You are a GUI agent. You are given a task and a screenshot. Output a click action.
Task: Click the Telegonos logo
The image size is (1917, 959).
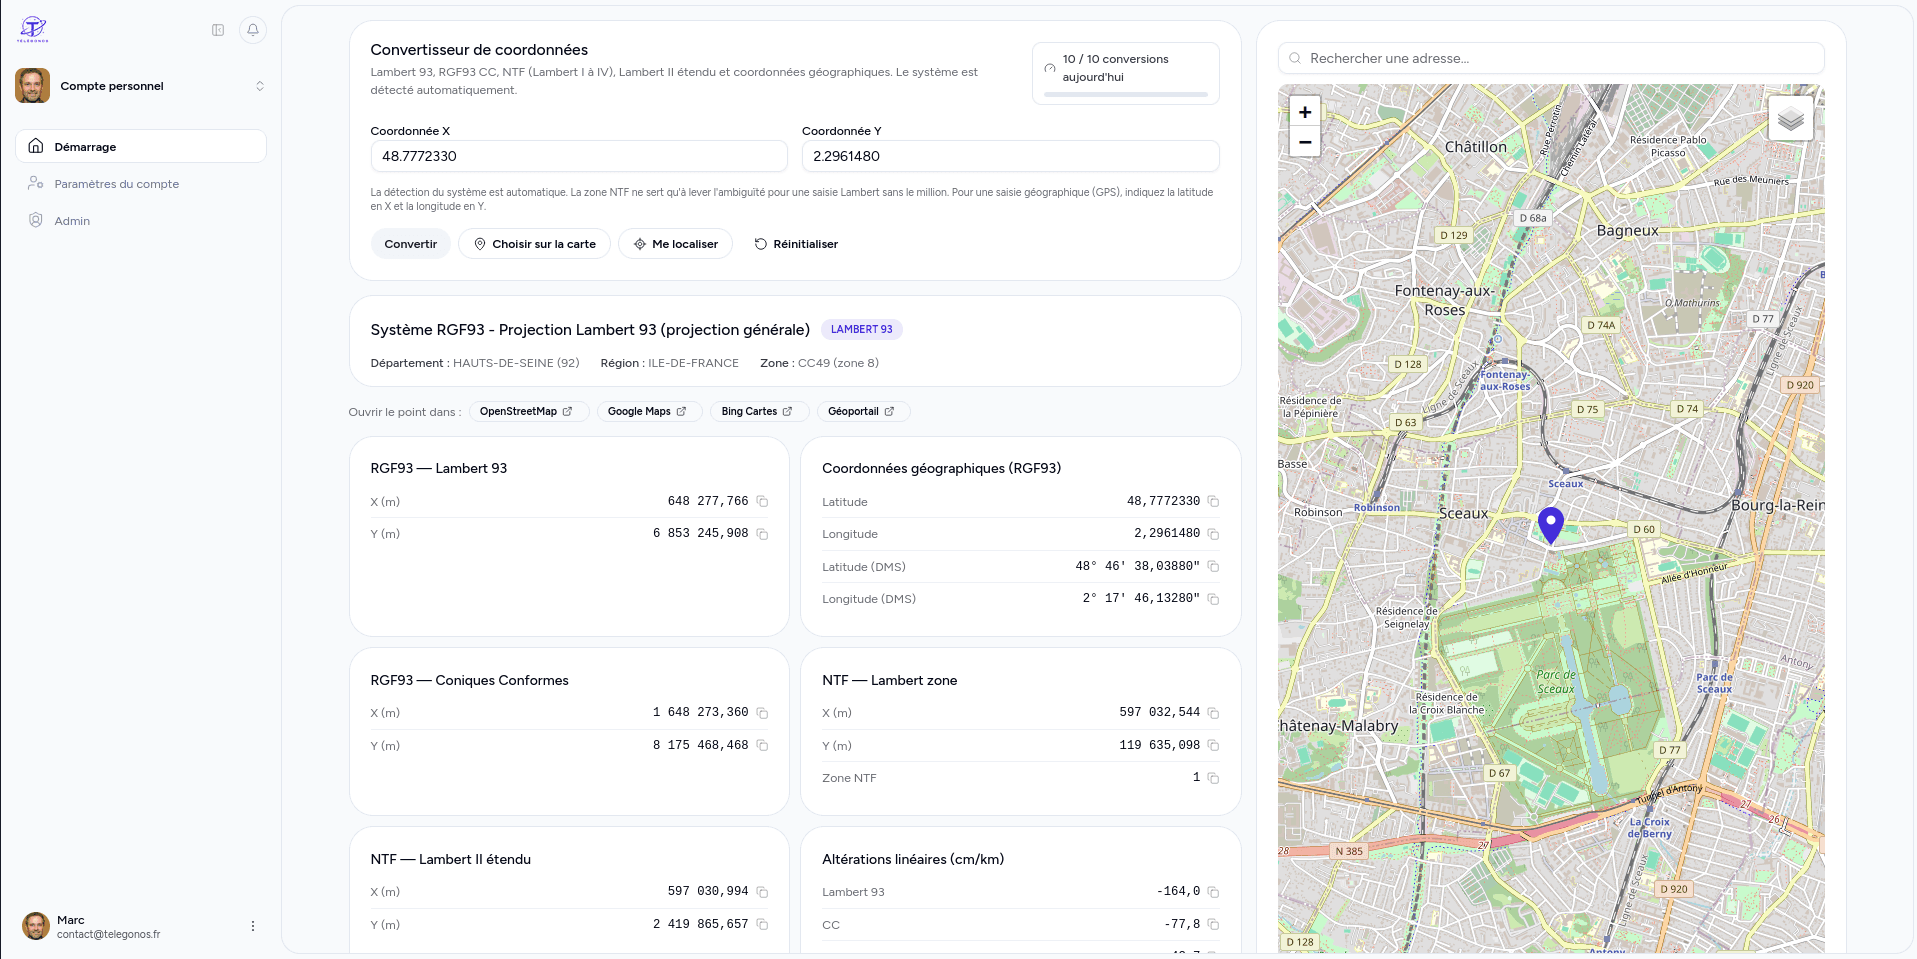click(33, 29)
